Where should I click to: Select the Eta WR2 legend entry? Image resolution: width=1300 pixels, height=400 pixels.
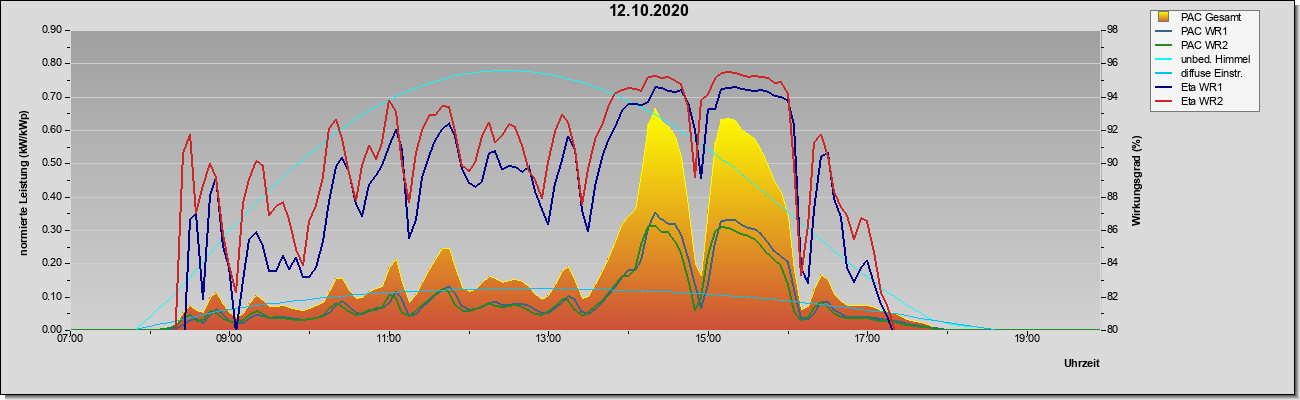(1200, 101)
